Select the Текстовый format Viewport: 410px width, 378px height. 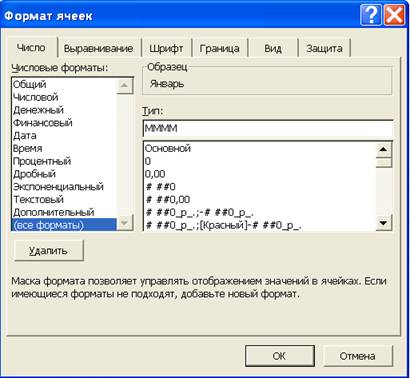64,199
